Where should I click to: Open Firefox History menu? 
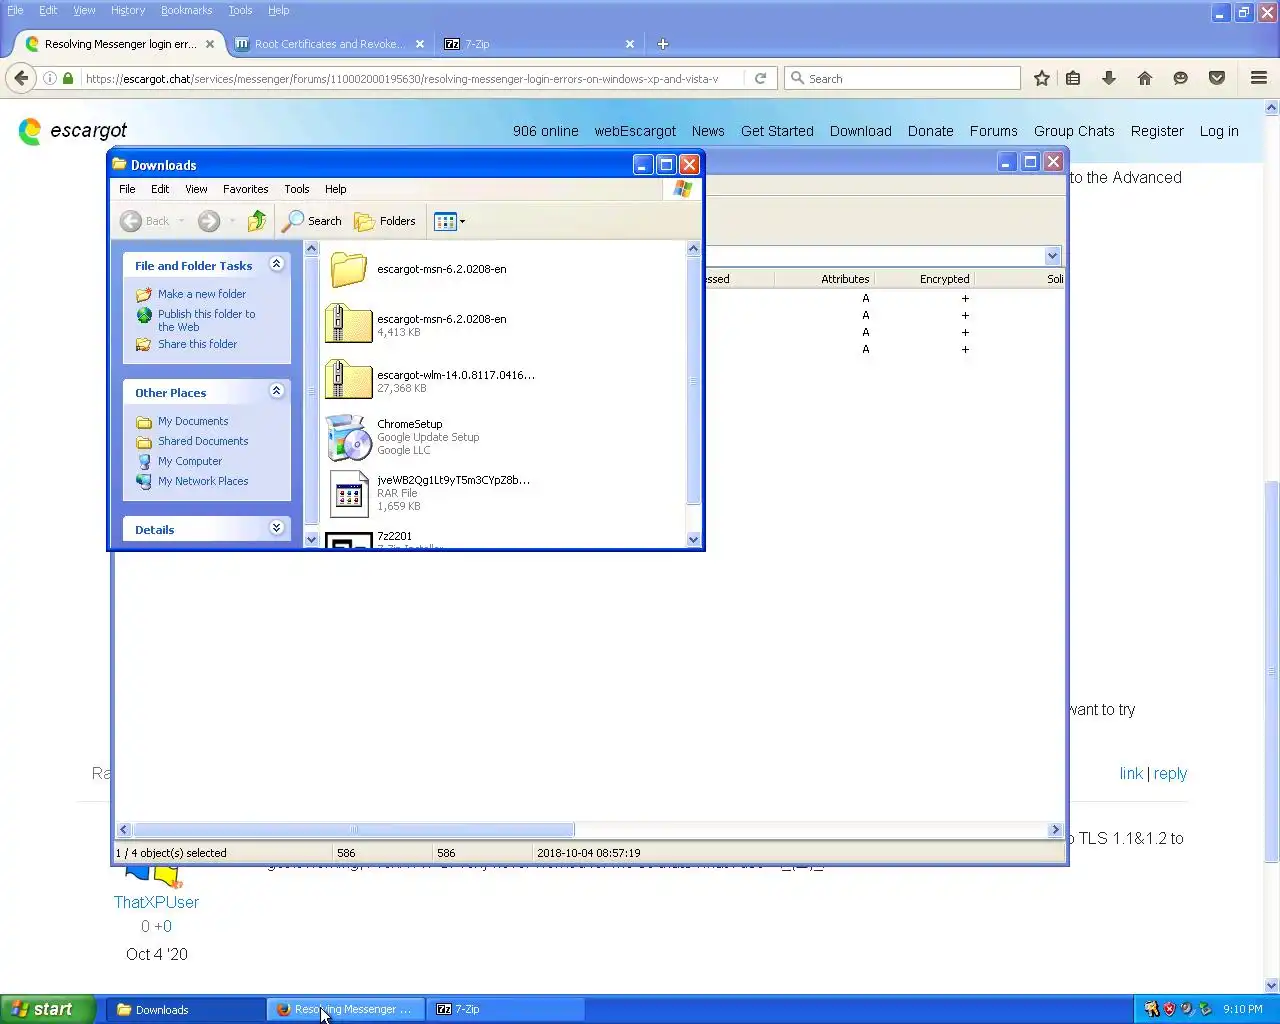coord(128,10)
